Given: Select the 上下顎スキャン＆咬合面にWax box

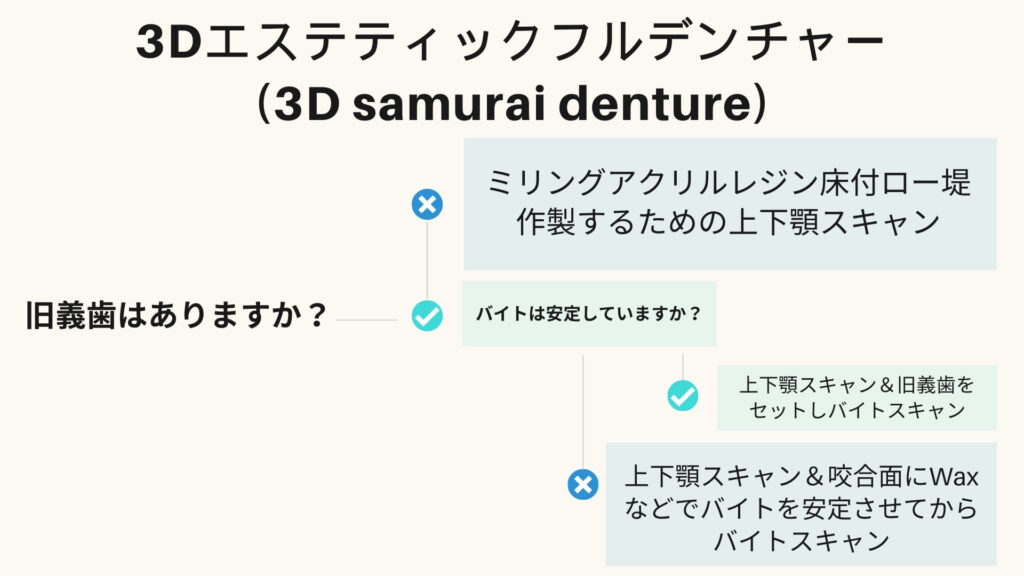Looking at the screenshot, I should [801, 504].
